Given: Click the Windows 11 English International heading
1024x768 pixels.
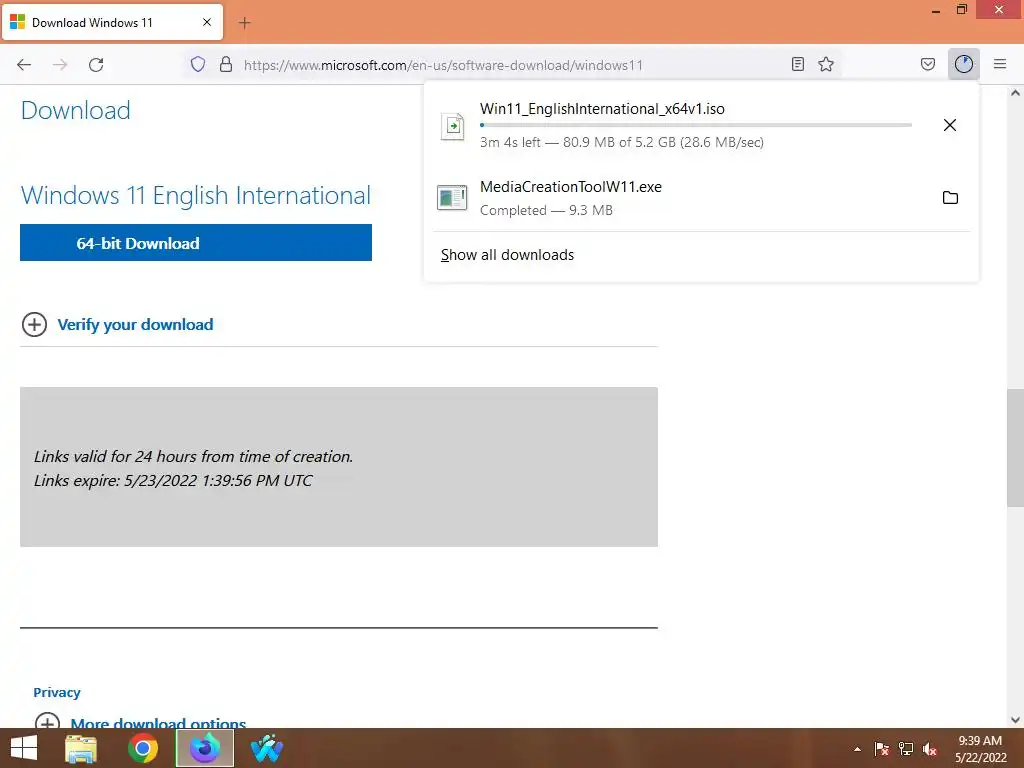Looking at the screenshot, I should [x=196, y=195].
